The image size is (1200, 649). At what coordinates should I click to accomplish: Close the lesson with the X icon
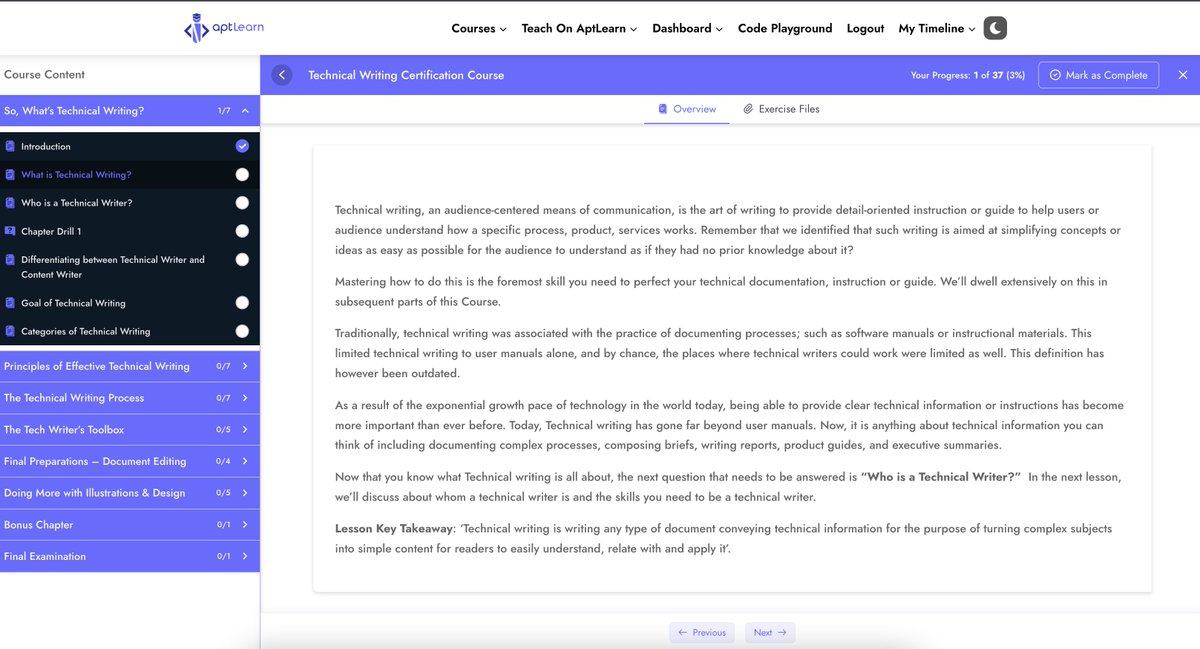[x=1183, y=75]
